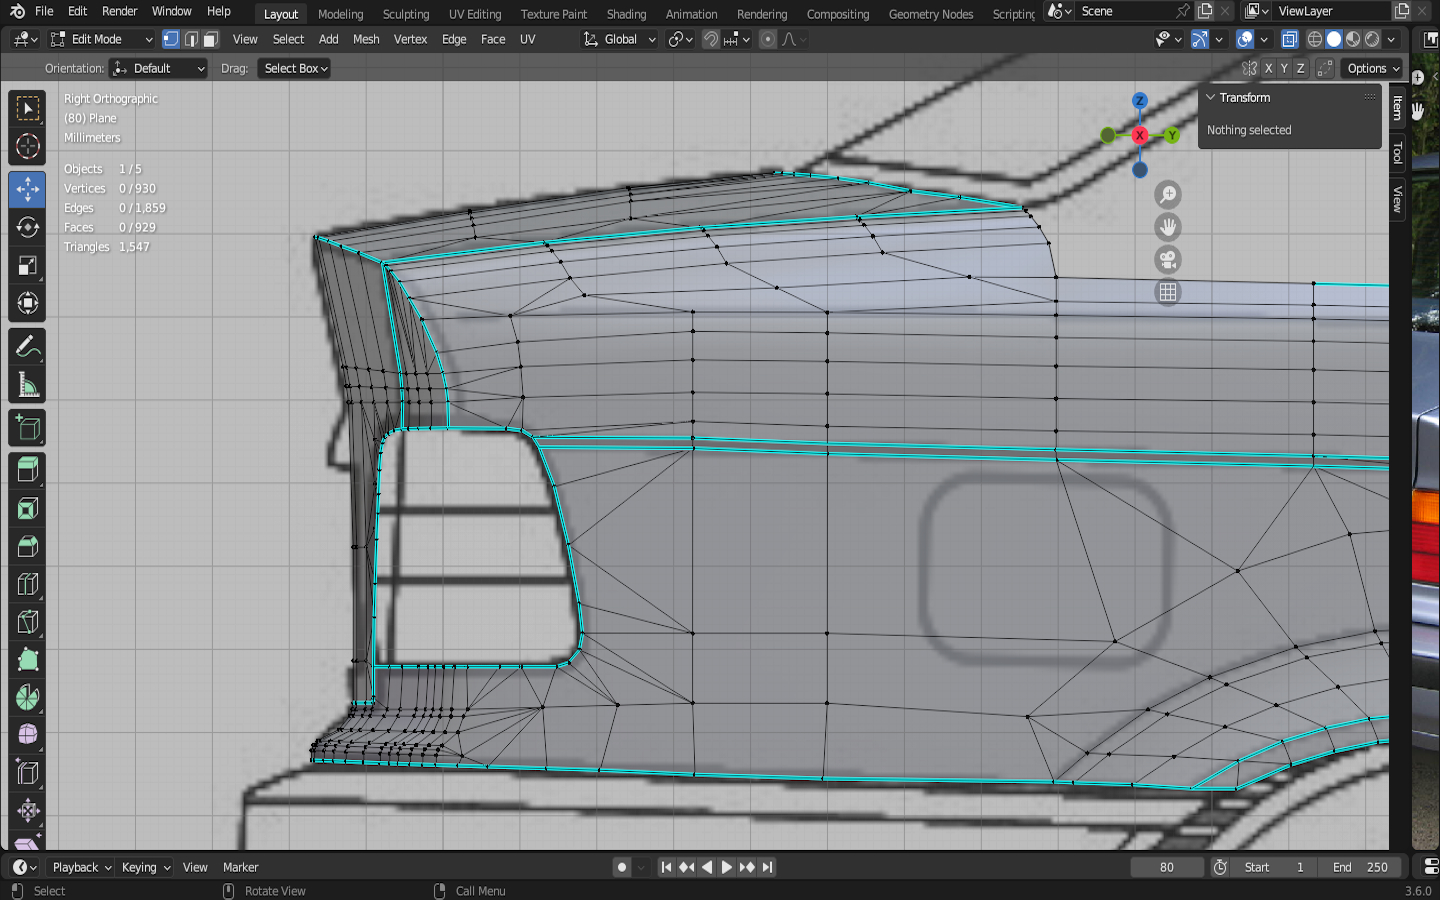1440x900 pixels.
Task: Switch viewport to wireframe shading
Action: click(x=1315, y=39)
